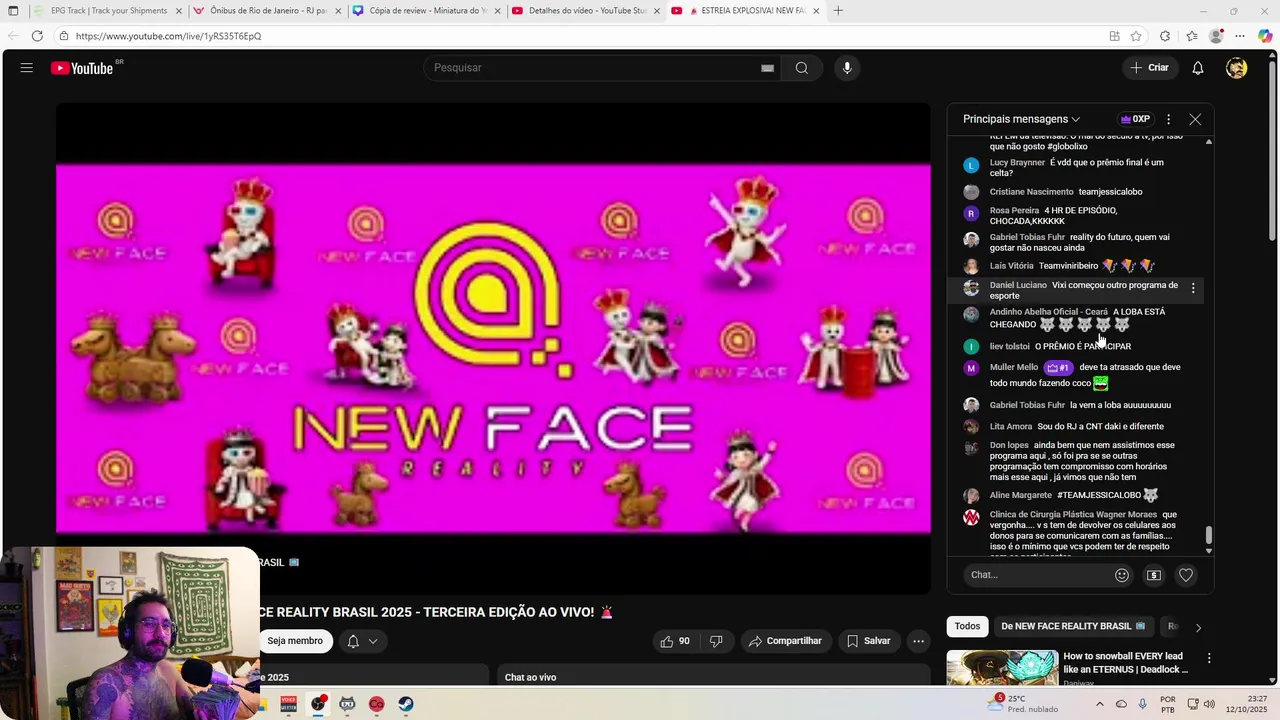Show hidden system tray icons chevron
Image resolution: width=1280 pixels, height=720 pixels.
(1100, 704)
